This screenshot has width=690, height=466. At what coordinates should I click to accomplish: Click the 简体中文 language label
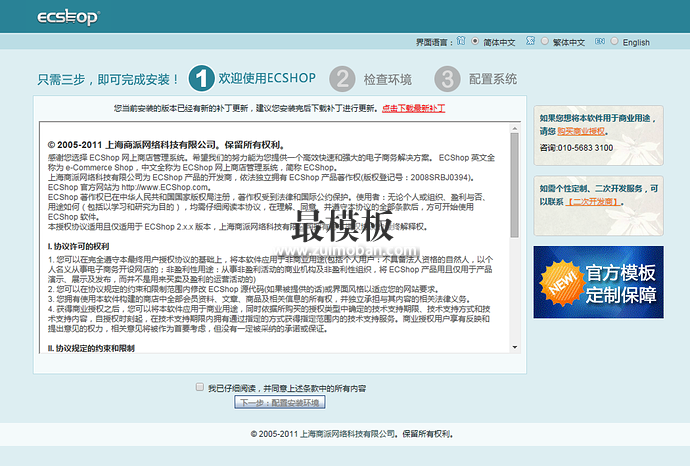499,42
